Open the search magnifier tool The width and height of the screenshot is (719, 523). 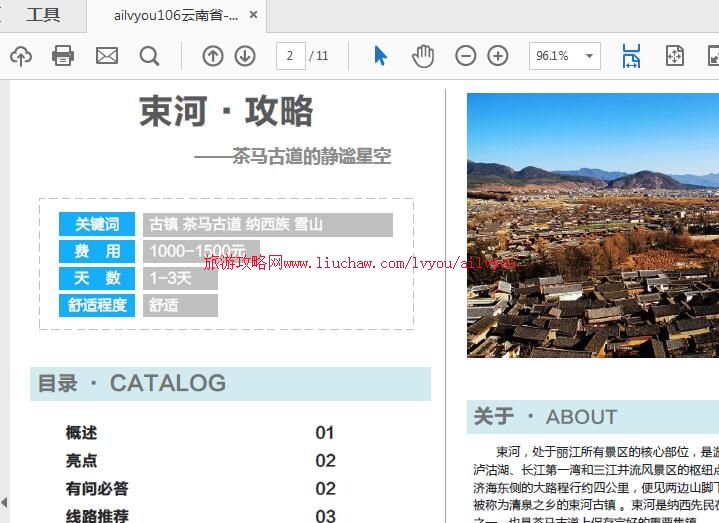pos(150,56)
